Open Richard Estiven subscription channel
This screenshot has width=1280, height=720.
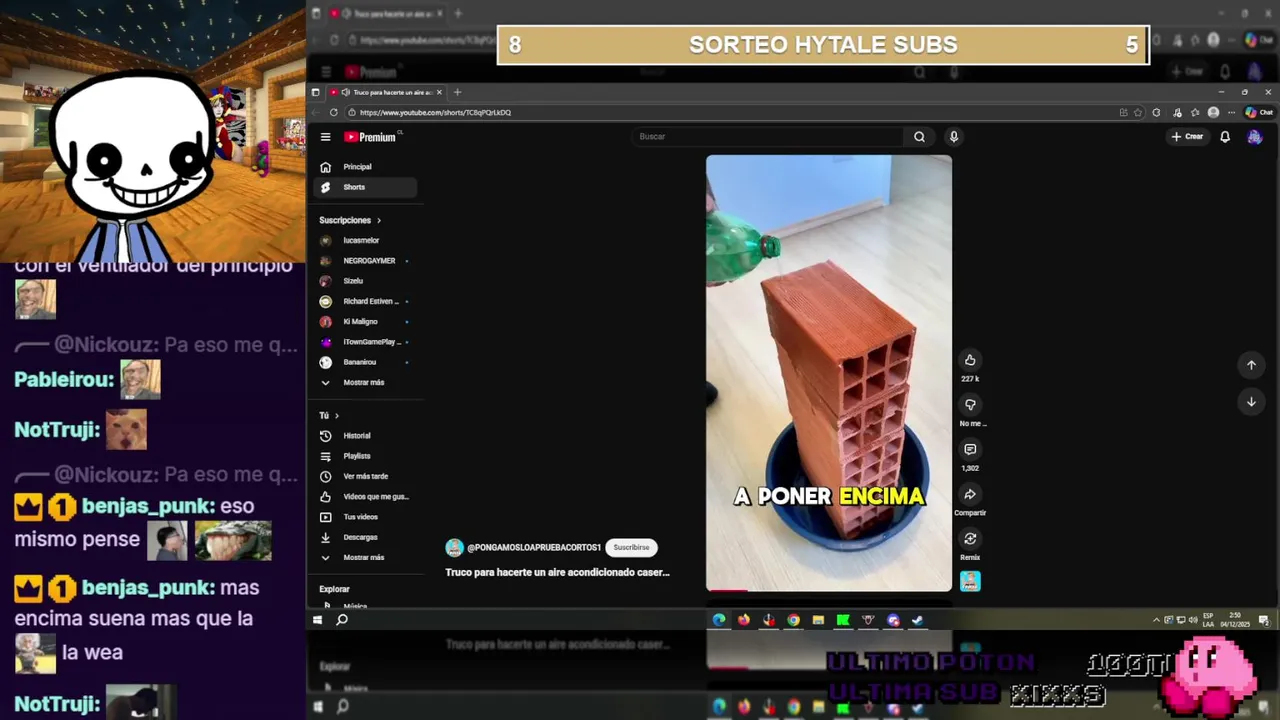[x=366, y=301]
